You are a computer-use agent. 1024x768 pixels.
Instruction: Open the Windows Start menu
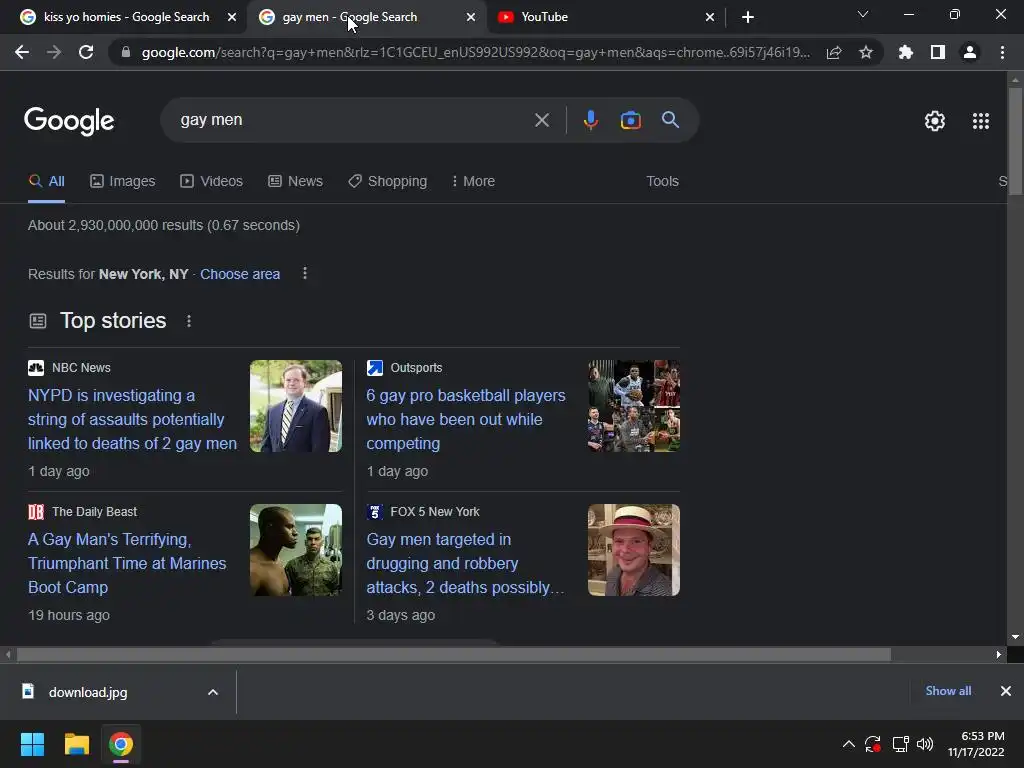pyautogui.click(x=32, y=744)
